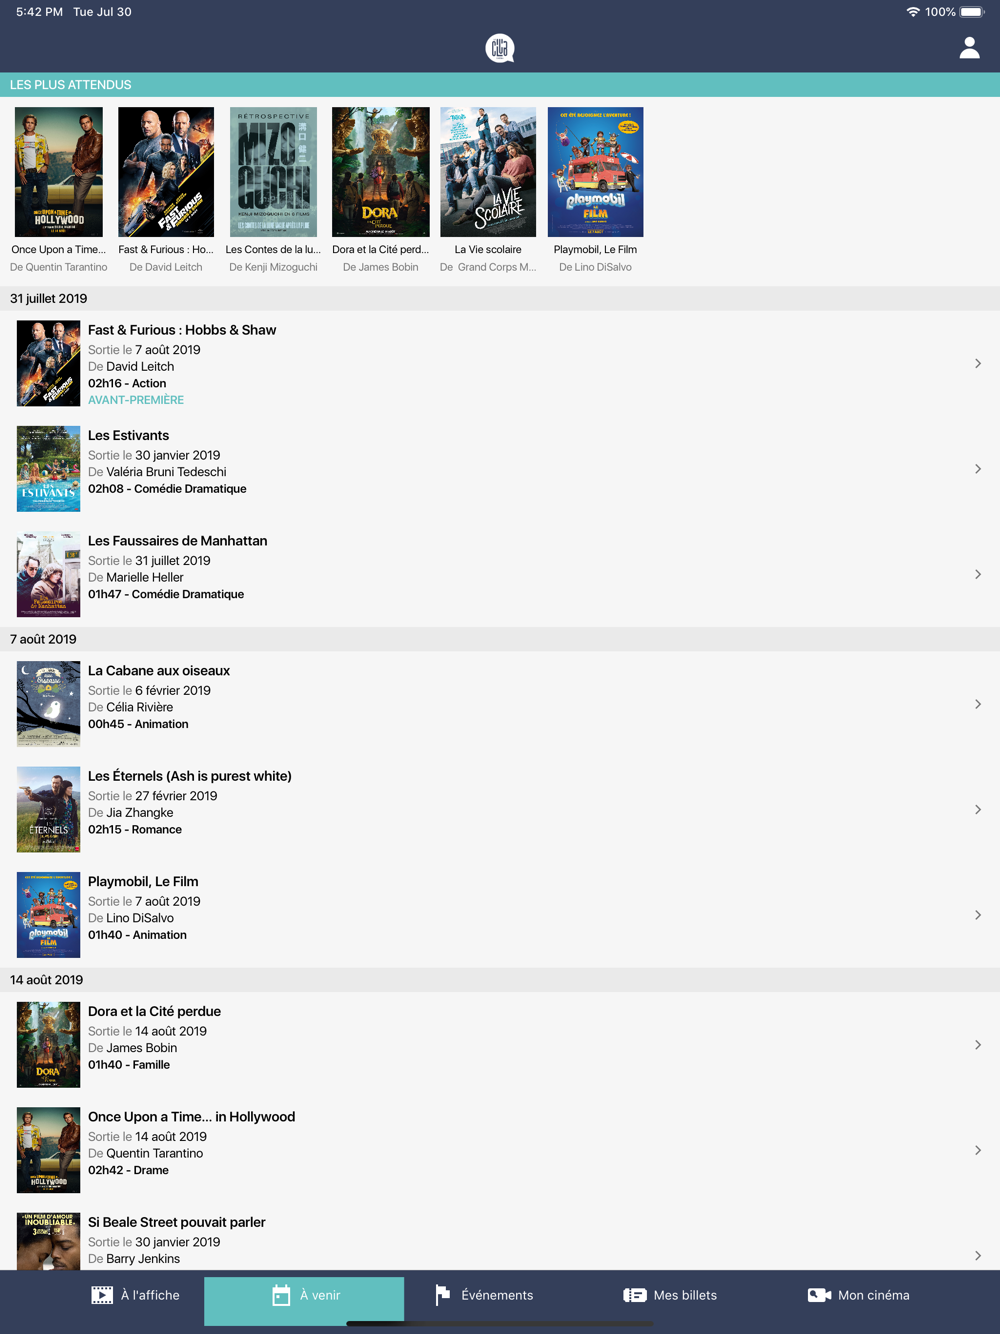Expand Les Estivants row chevron
The width and height of the screenshot is (1000, 1334).
pos(978,469)
